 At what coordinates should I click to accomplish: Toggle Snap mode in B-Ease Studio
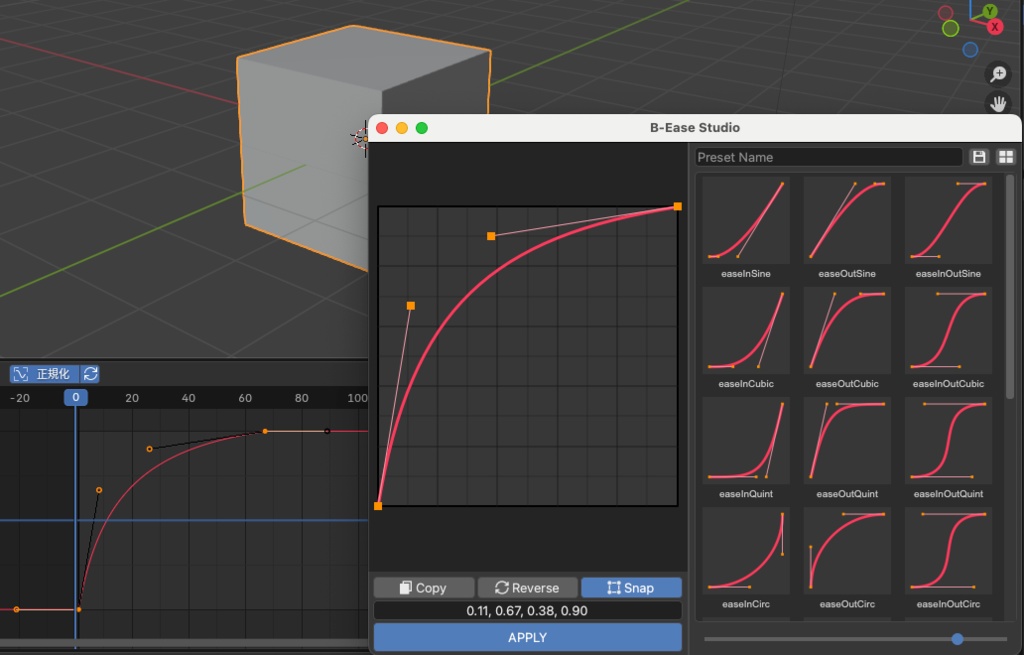631,587
